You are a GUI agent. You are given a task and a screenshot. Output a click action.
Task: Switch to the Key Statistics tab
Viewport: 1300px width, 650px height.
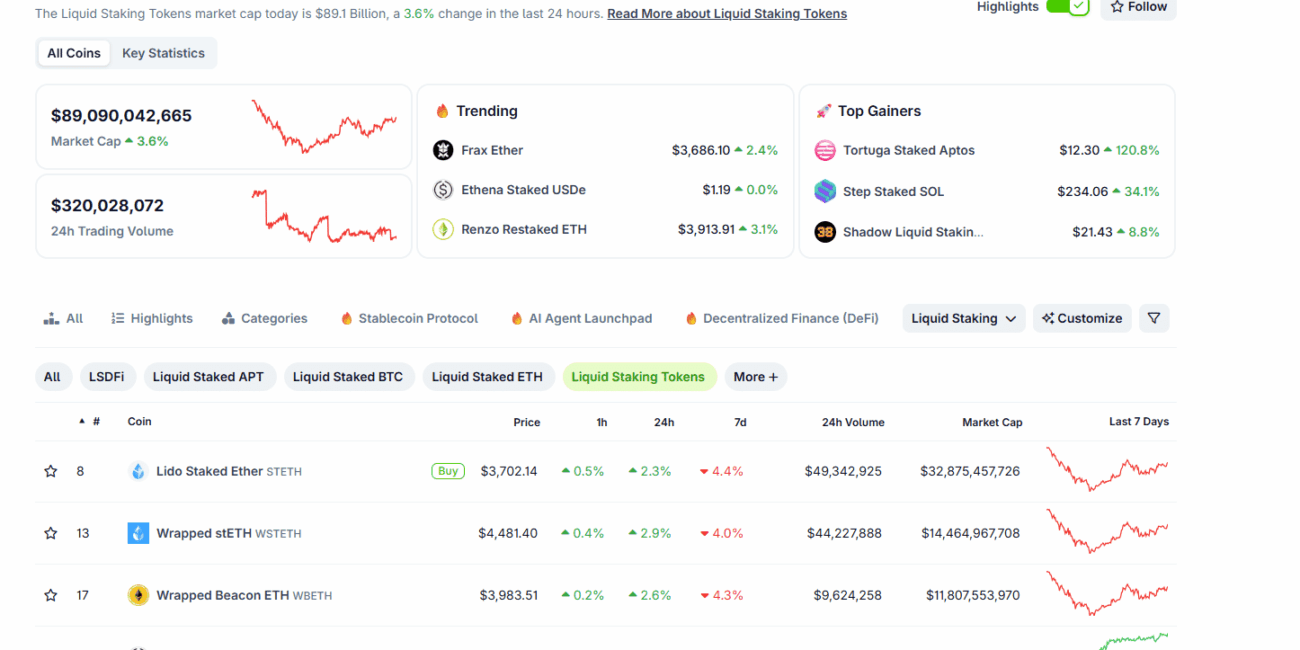click(163, 53)
